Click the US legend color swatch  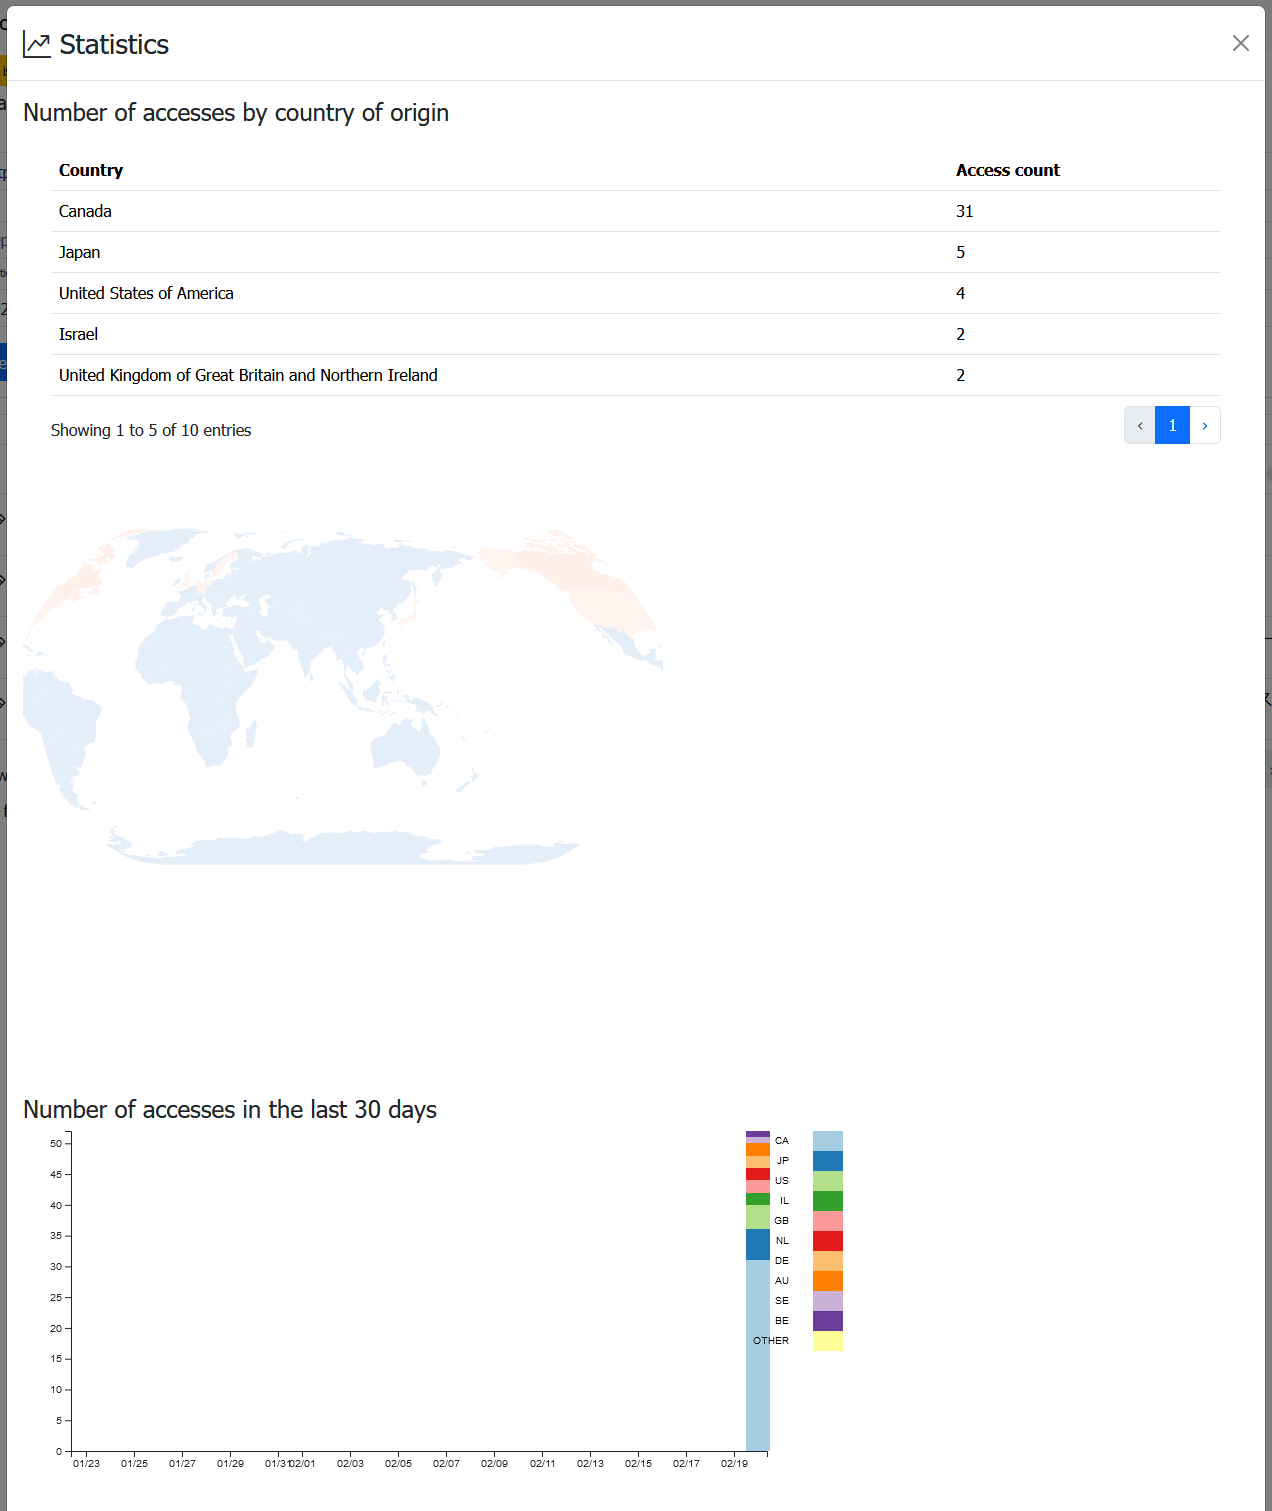[x=828, y=1181]
